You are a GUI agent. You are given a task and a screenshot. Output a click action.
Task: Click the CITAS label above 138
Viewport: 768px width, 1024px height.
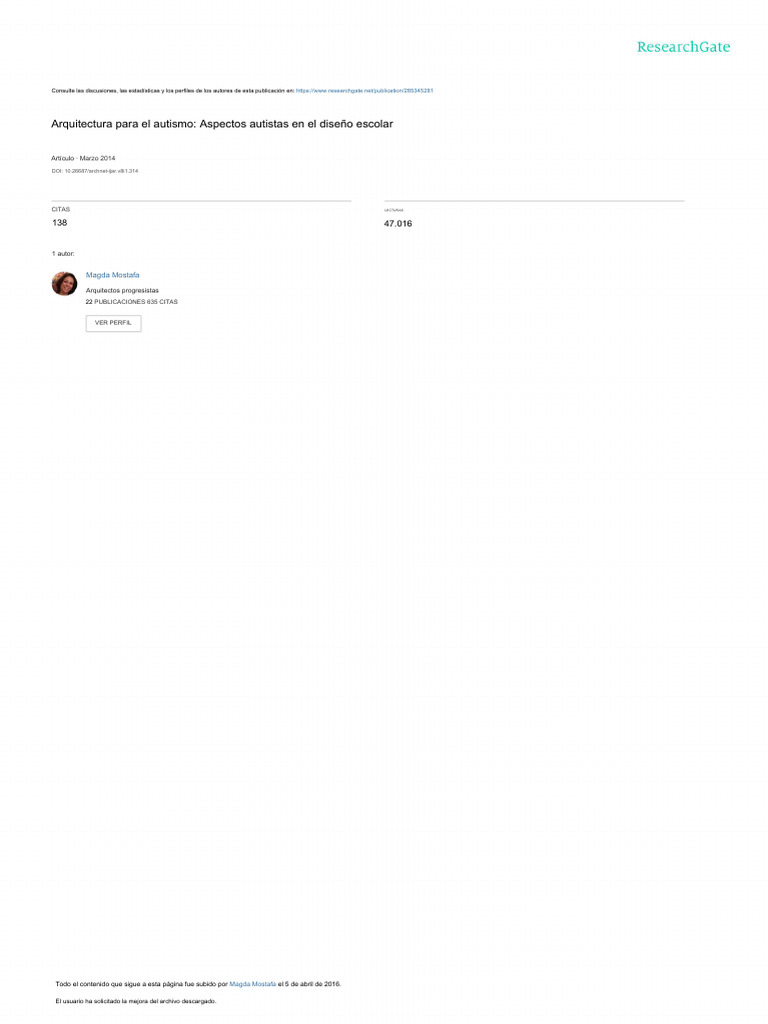[61, 210]
